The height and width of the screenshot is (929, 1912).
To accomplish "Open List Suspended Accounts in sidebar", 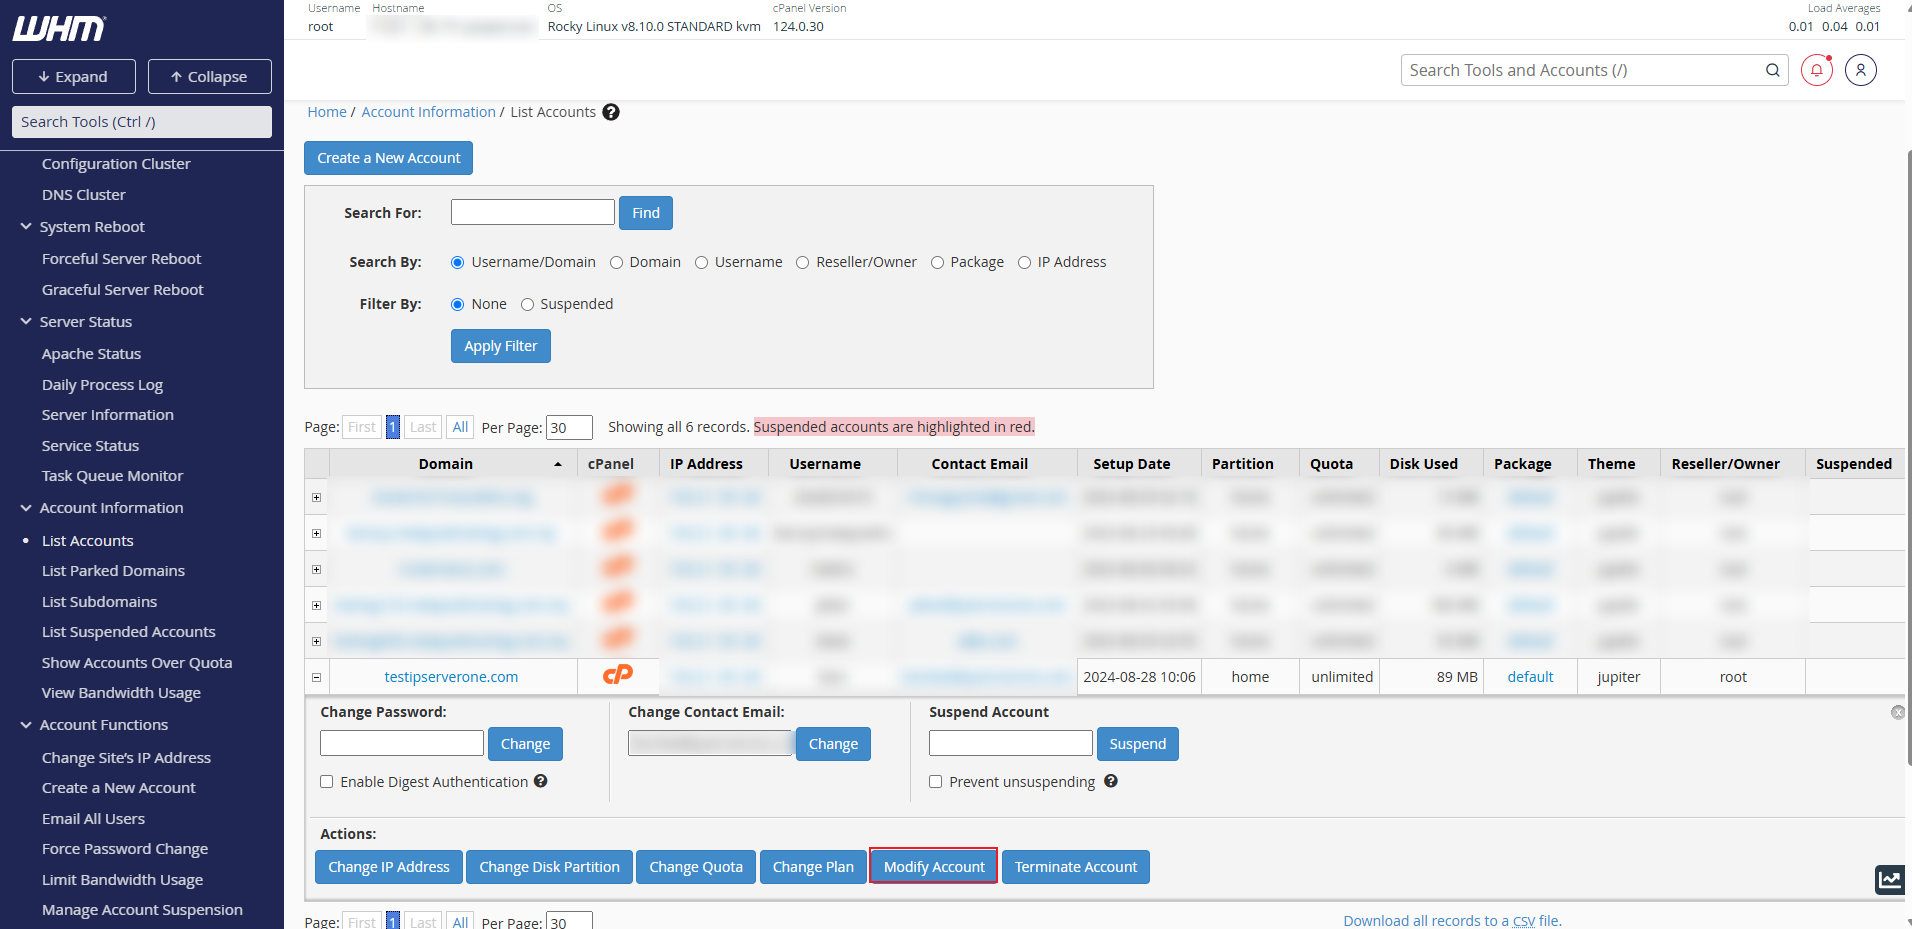I will pyautogui.click(x=128, y=632).
